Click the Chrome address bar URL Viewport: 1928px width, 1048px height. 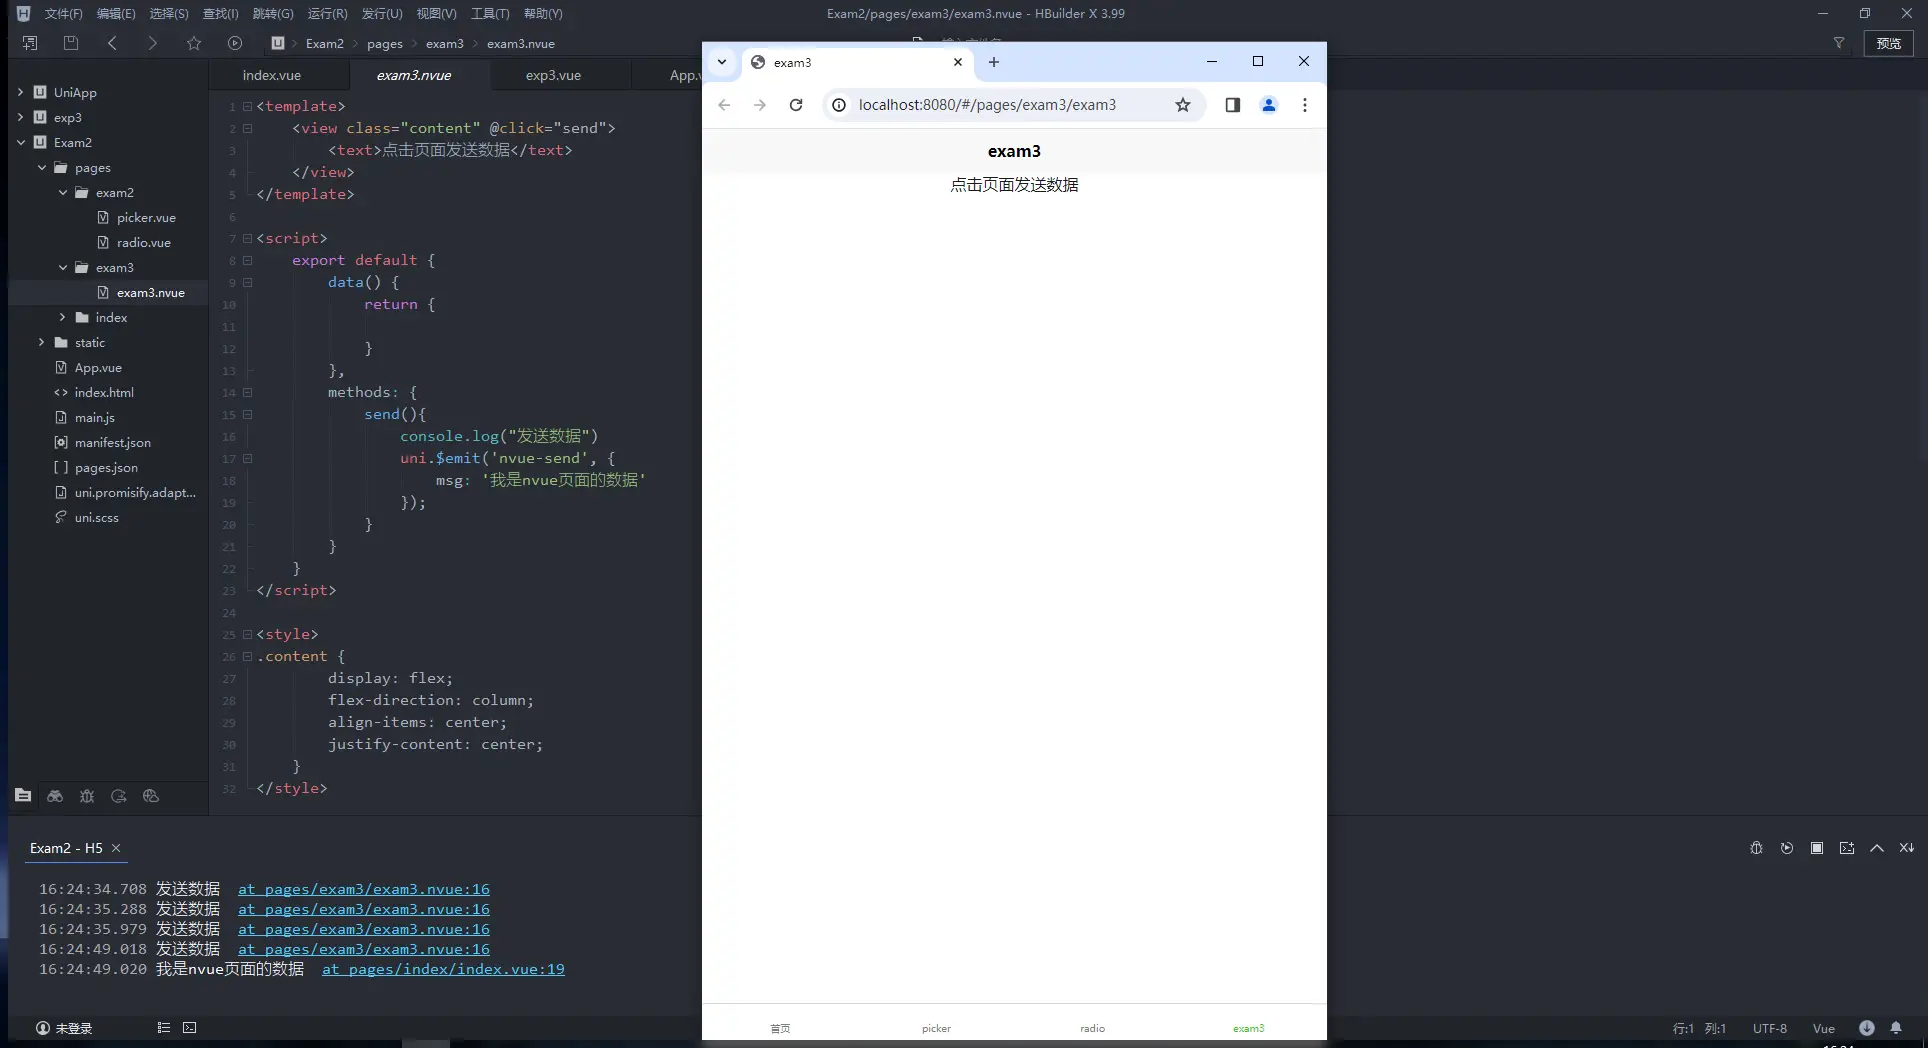click(x=987, y=105)
